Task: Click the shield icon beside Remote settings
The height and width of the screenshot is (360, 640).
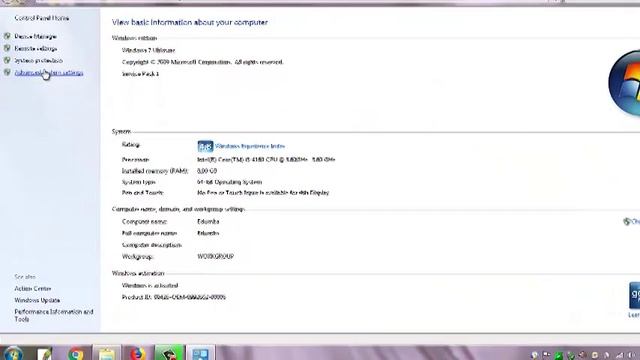Action: point(7,48)
